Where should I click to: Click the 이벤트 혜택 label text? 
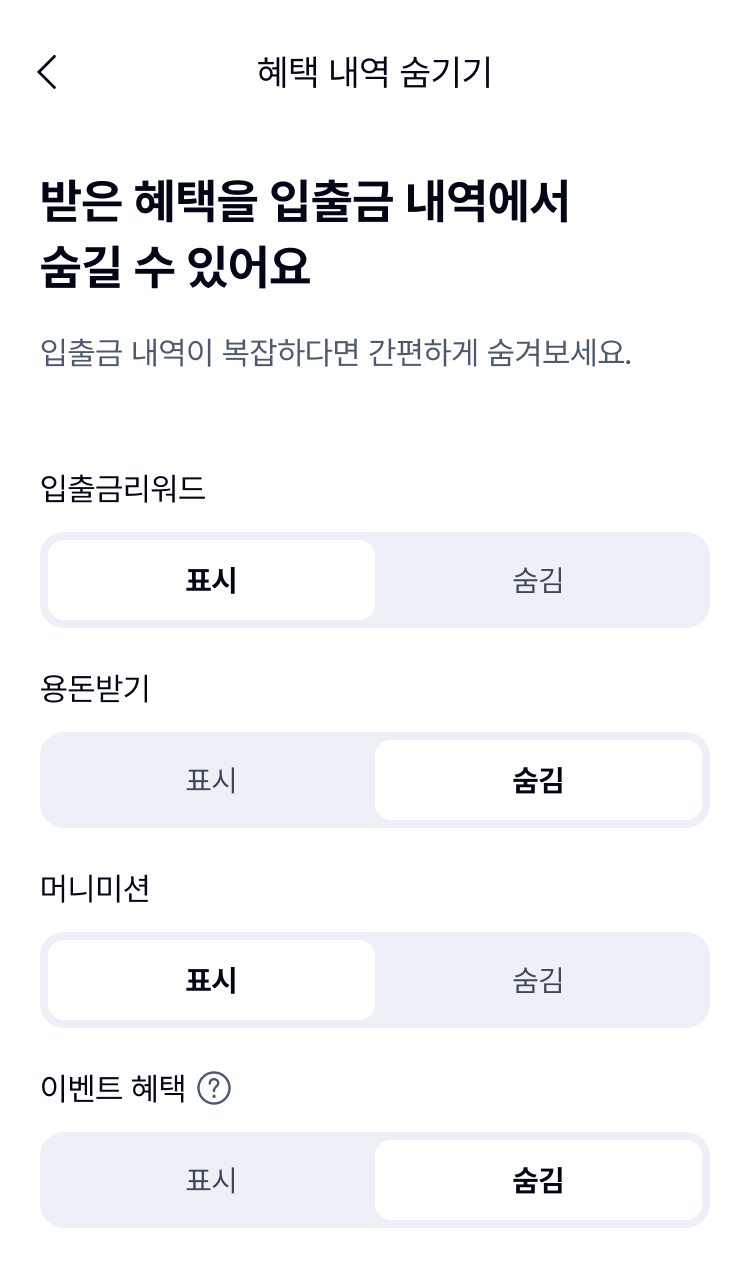pos(113,1088)
